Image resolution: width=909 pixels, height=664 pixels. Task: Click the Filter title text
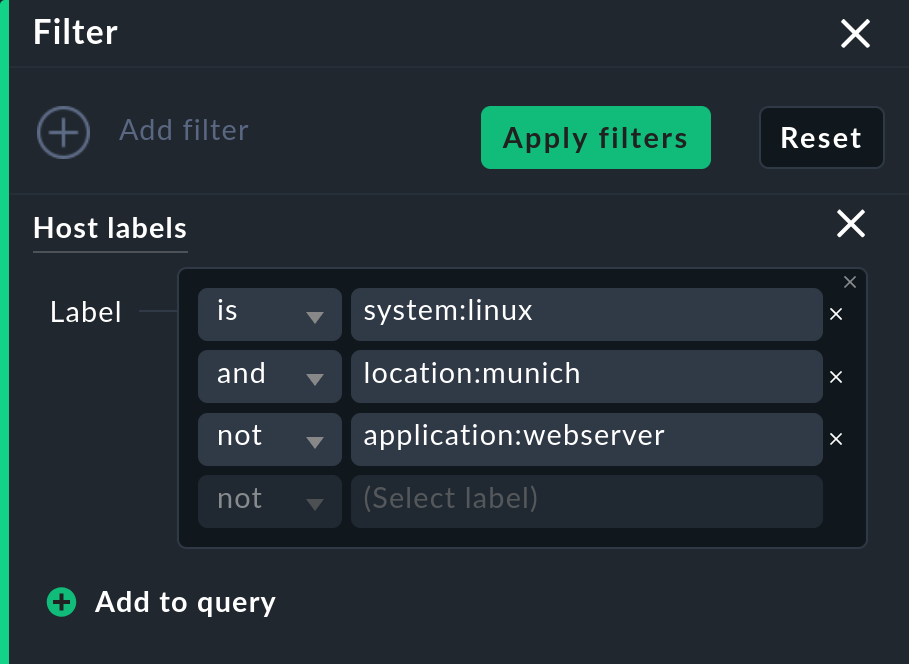[x=74, y=32]
